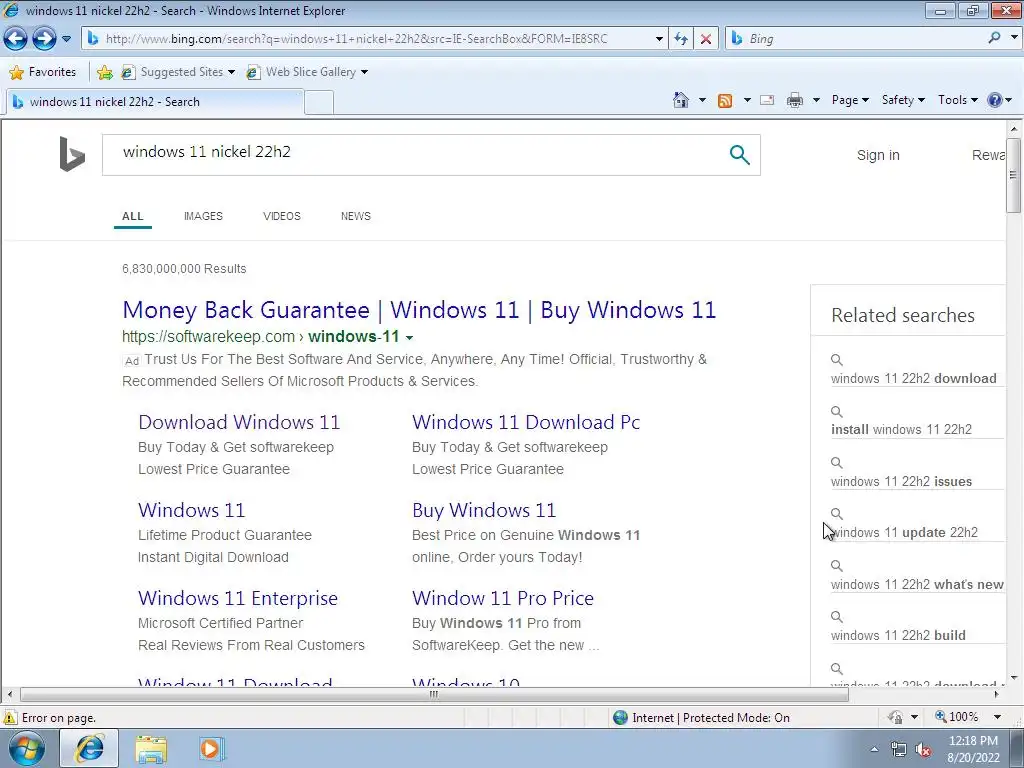The height and width of the screenshot is (768, 1024).
Task: Click the teal search magnifier button
Action: (739, 155)
